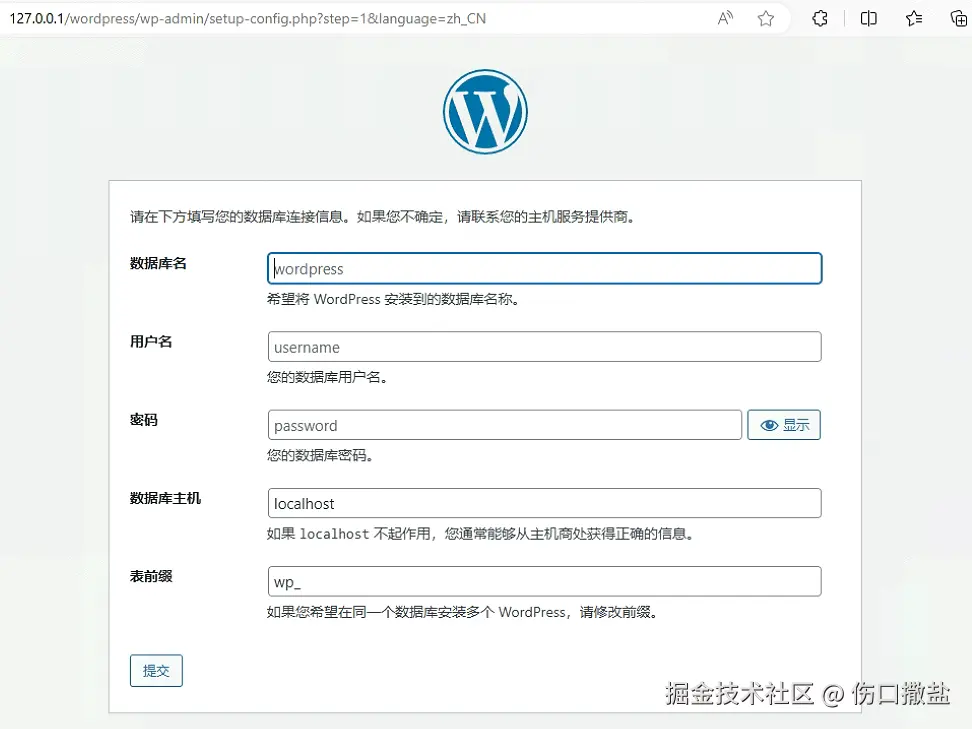
Task: Click the 数据库名 label
Action: point(158,263)
